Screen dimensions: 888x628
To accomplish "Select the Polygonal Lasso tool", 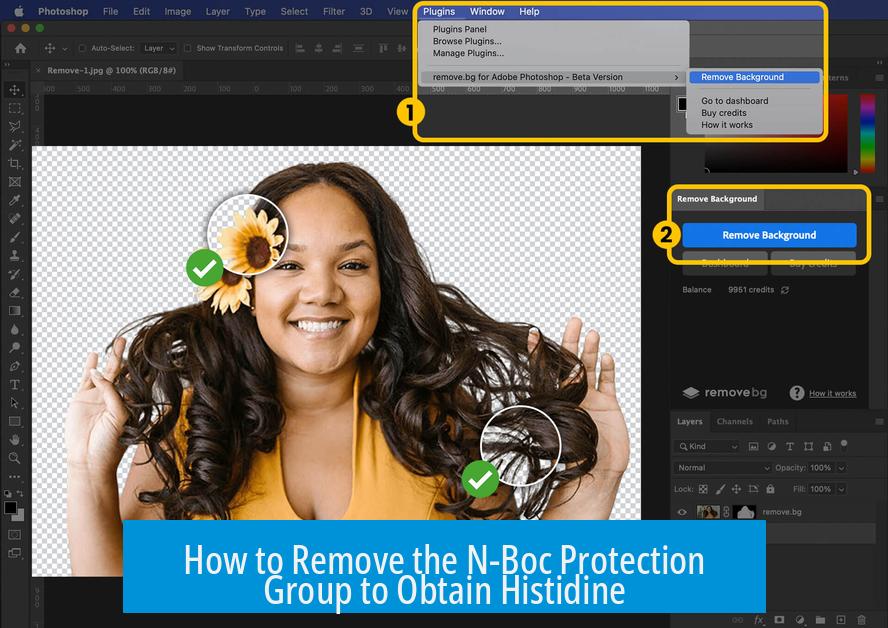I will [x=15, y=126].
